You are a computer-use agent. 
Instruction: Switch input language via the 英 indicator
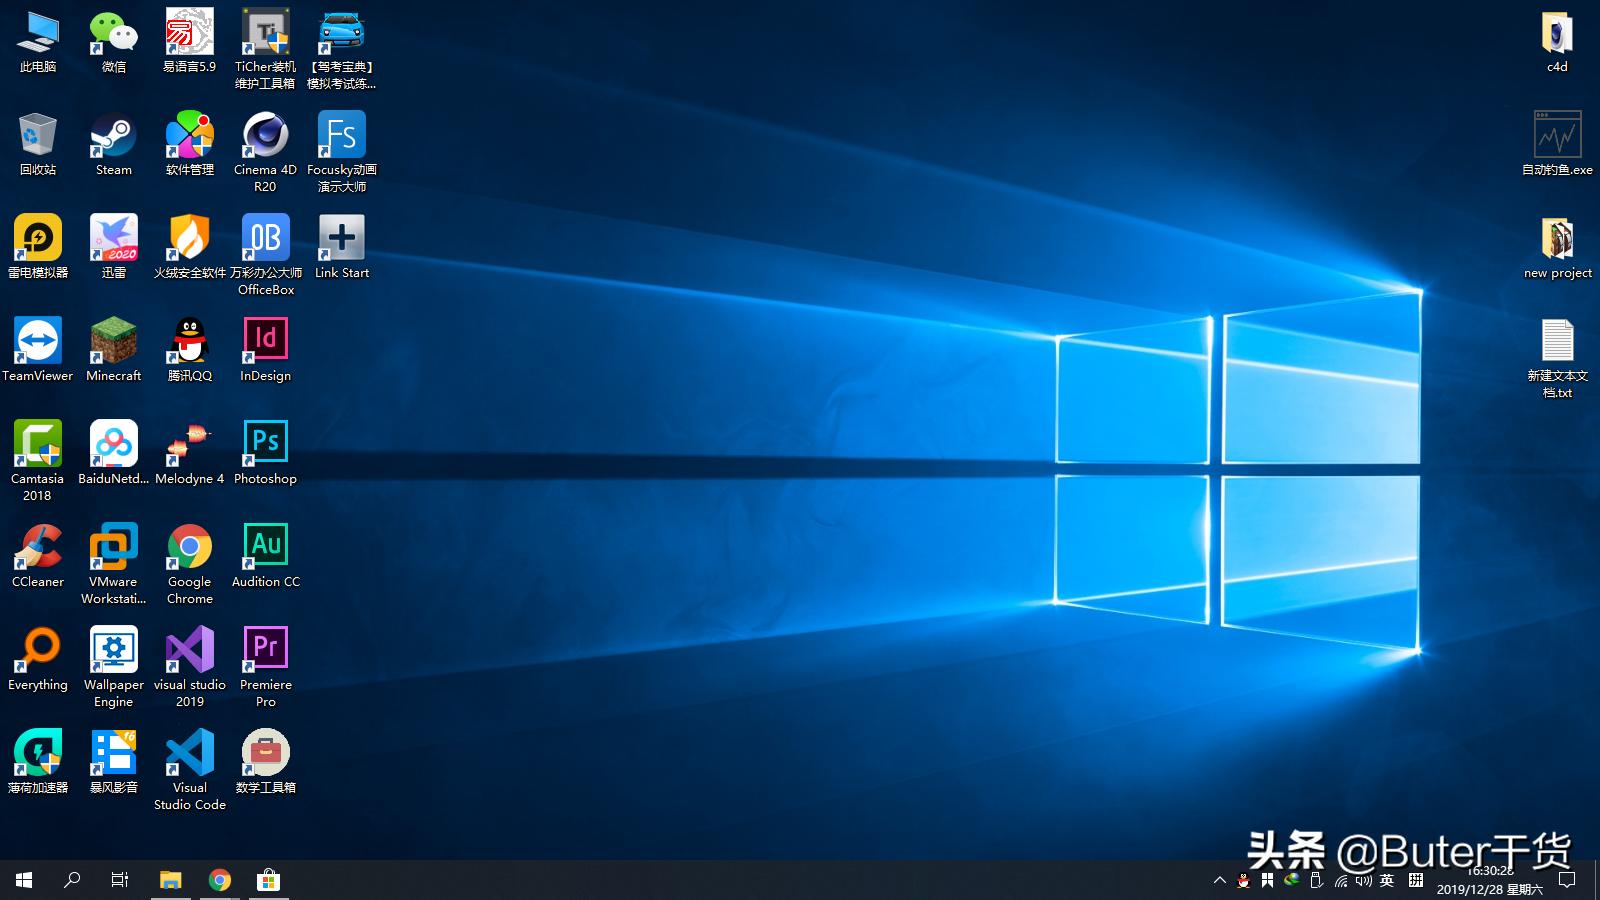[x=1387, y=881]
